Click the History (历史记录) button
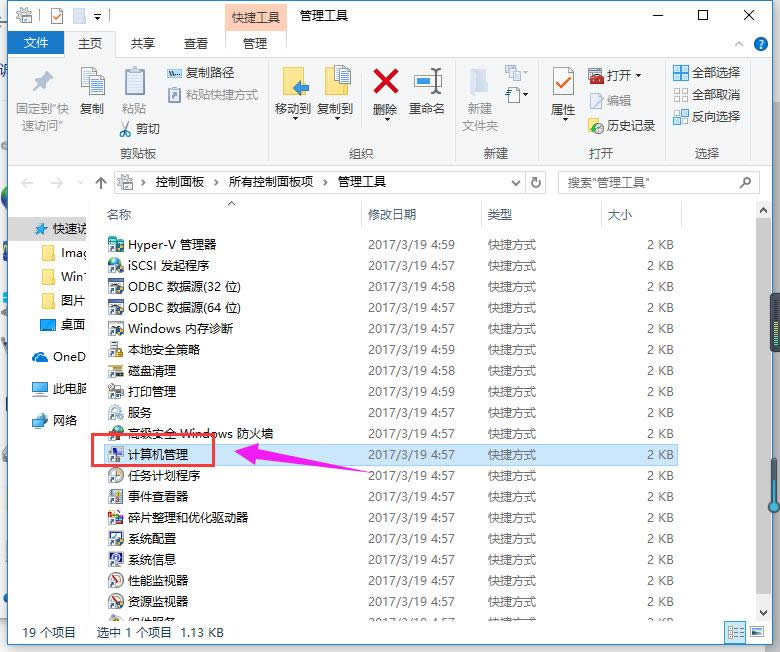This screenshot has height=652, width=780. point(622,126)
